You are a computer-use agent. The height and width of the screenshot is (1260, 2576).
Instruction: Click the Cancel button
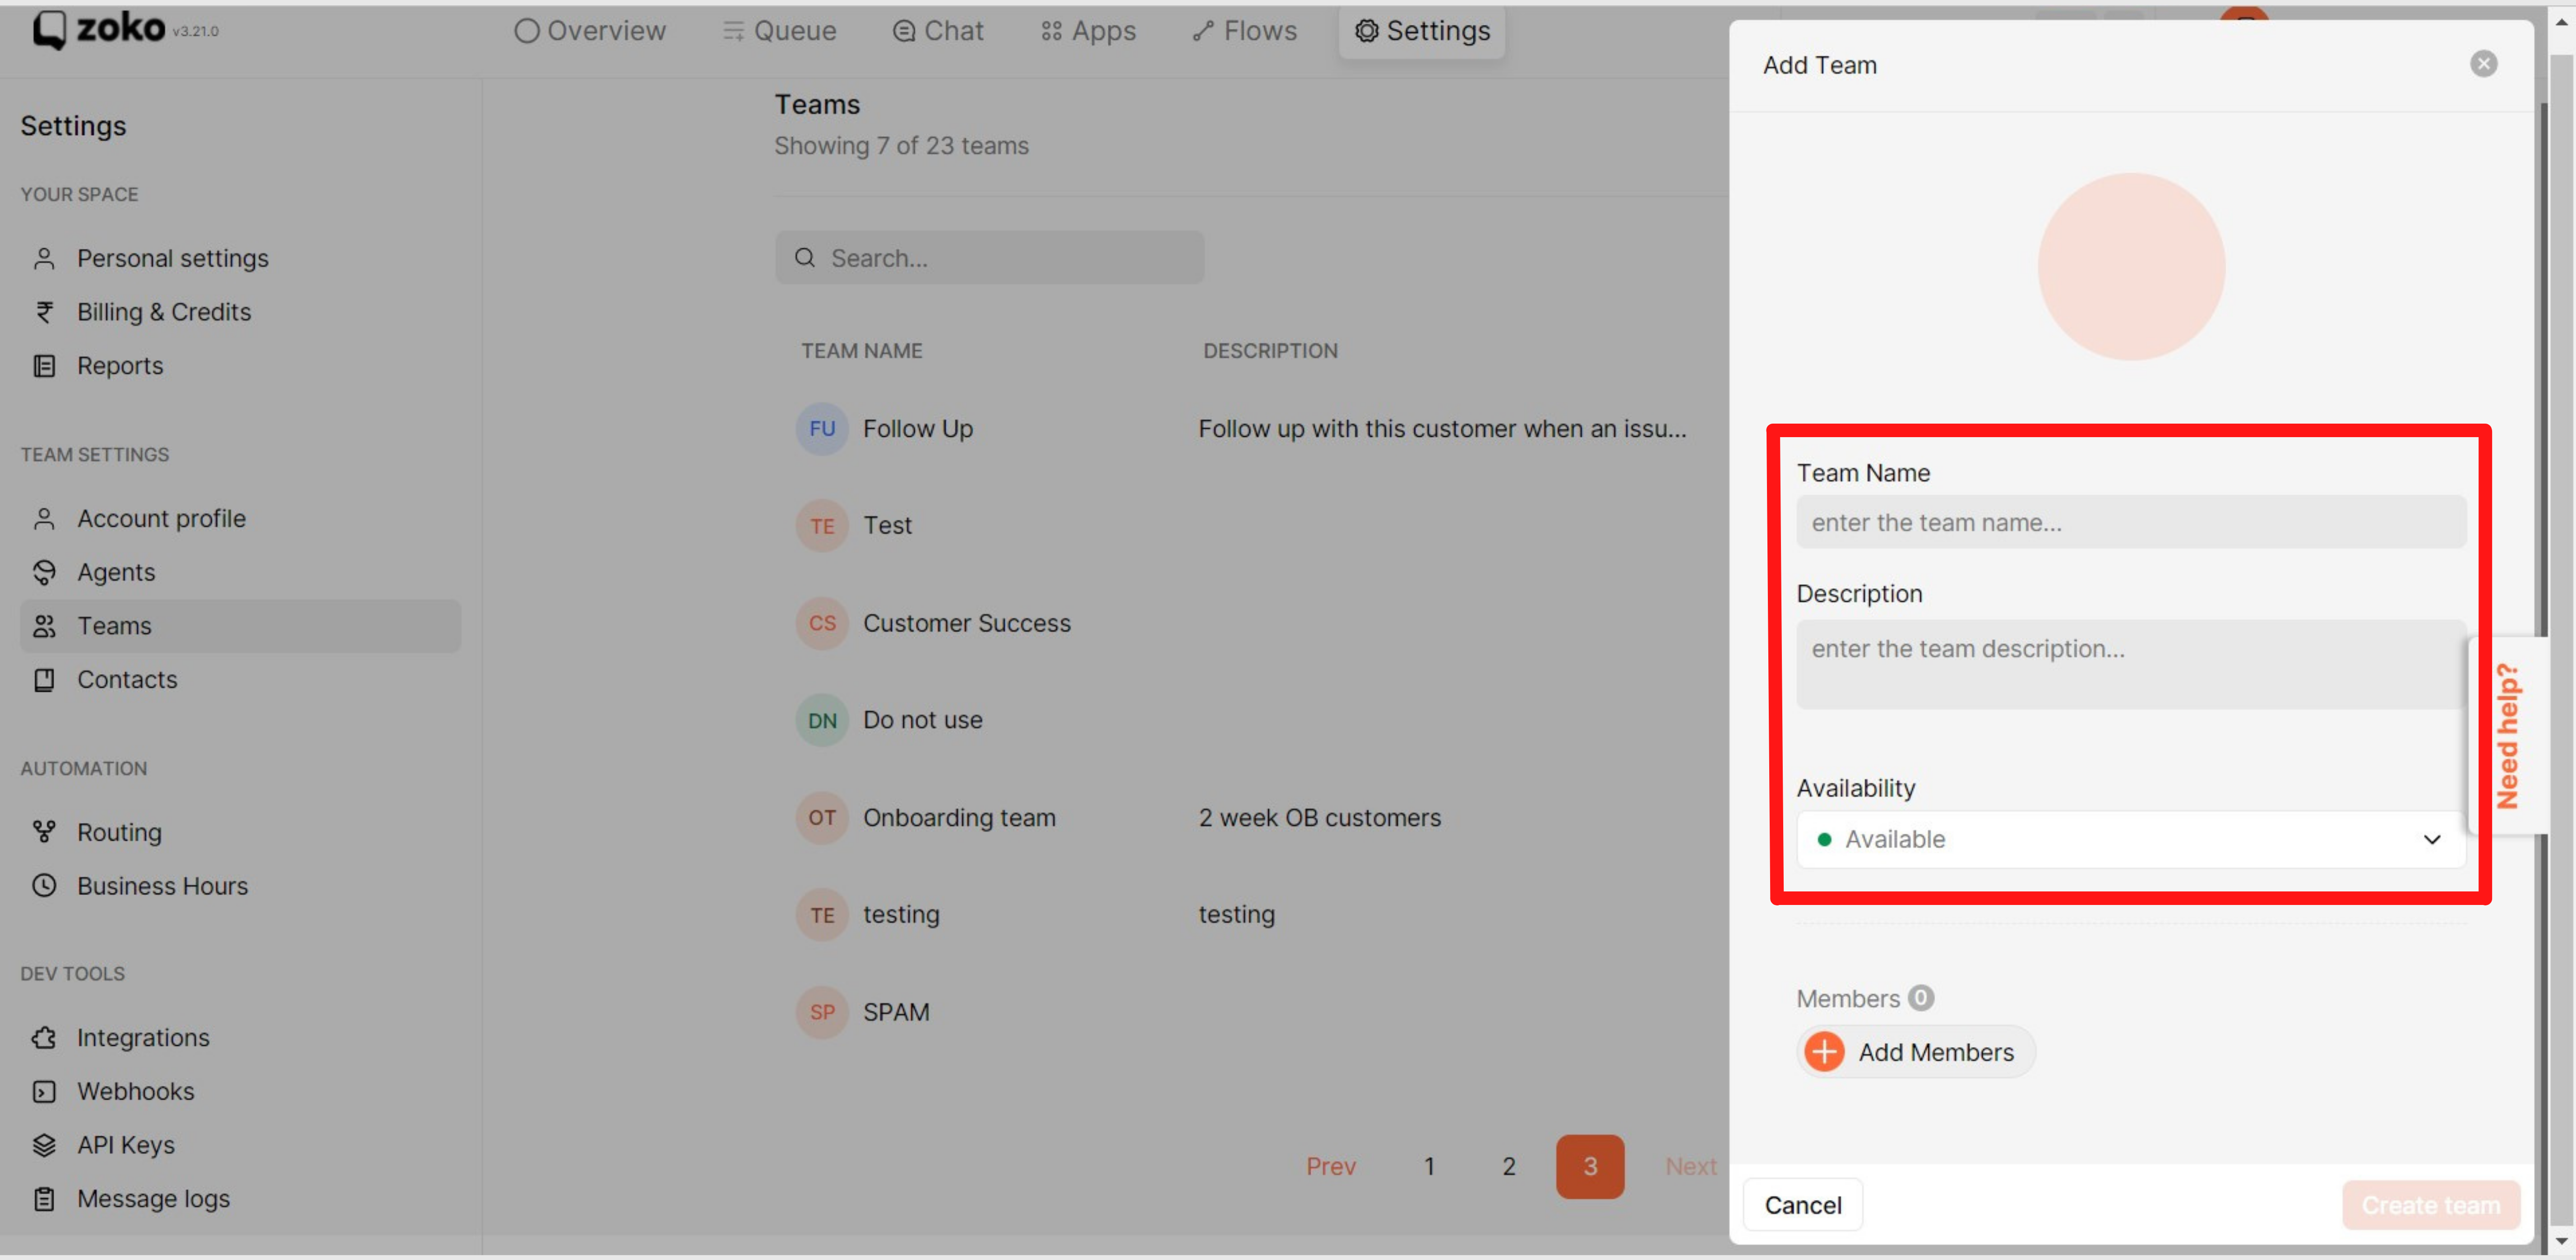click(1803, 1206)
